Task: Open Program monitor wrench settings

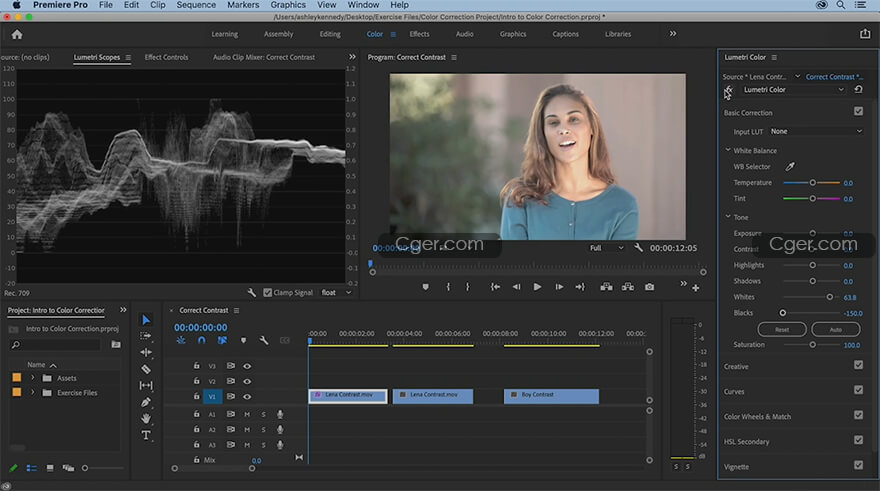Action: (638, 247)
